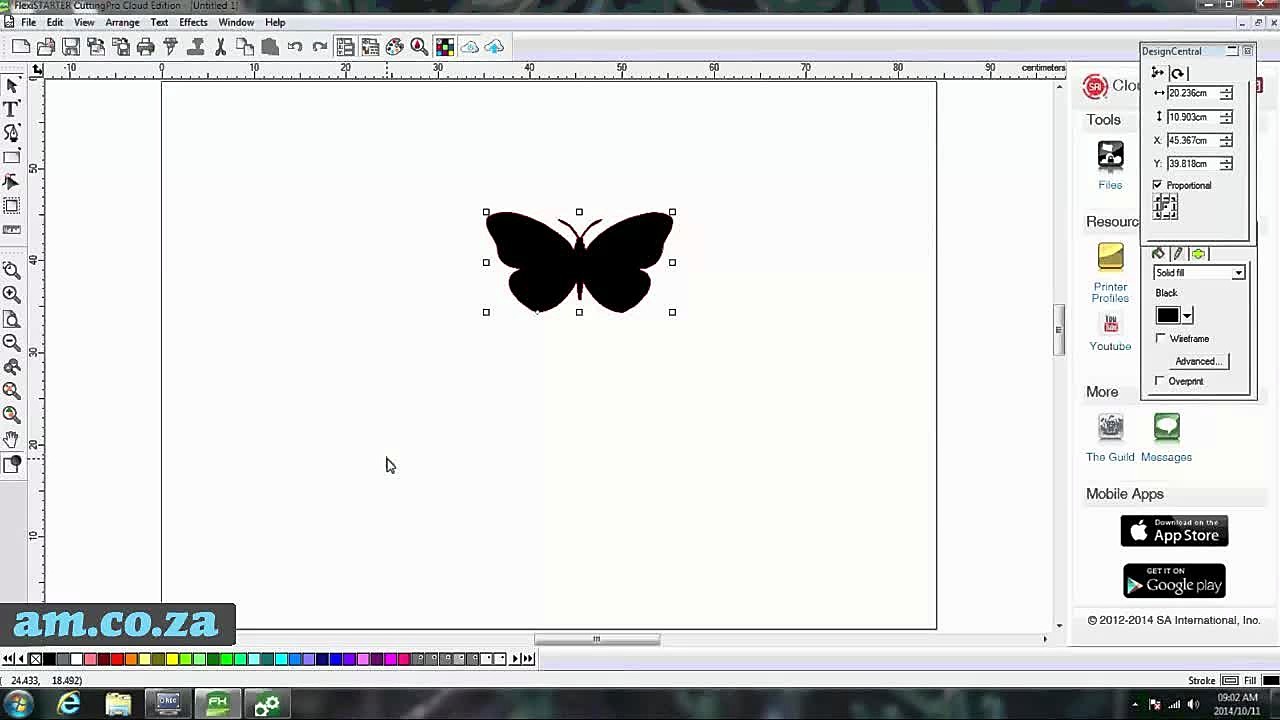Uncheck the Proportional checkbox
Viewport: 1280px width, 720px height.
(x=1158, y=185)
